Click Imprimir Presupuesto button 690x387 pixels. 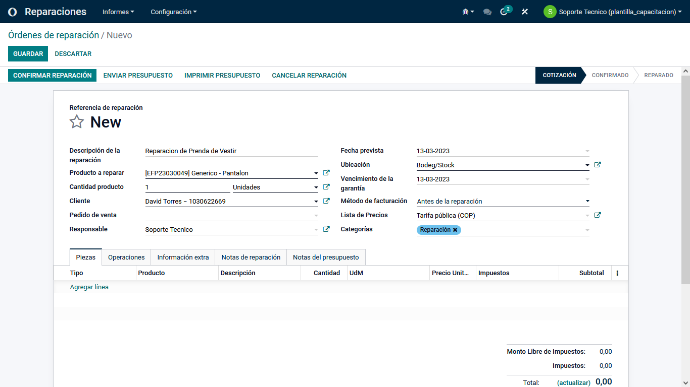(222, 75)
